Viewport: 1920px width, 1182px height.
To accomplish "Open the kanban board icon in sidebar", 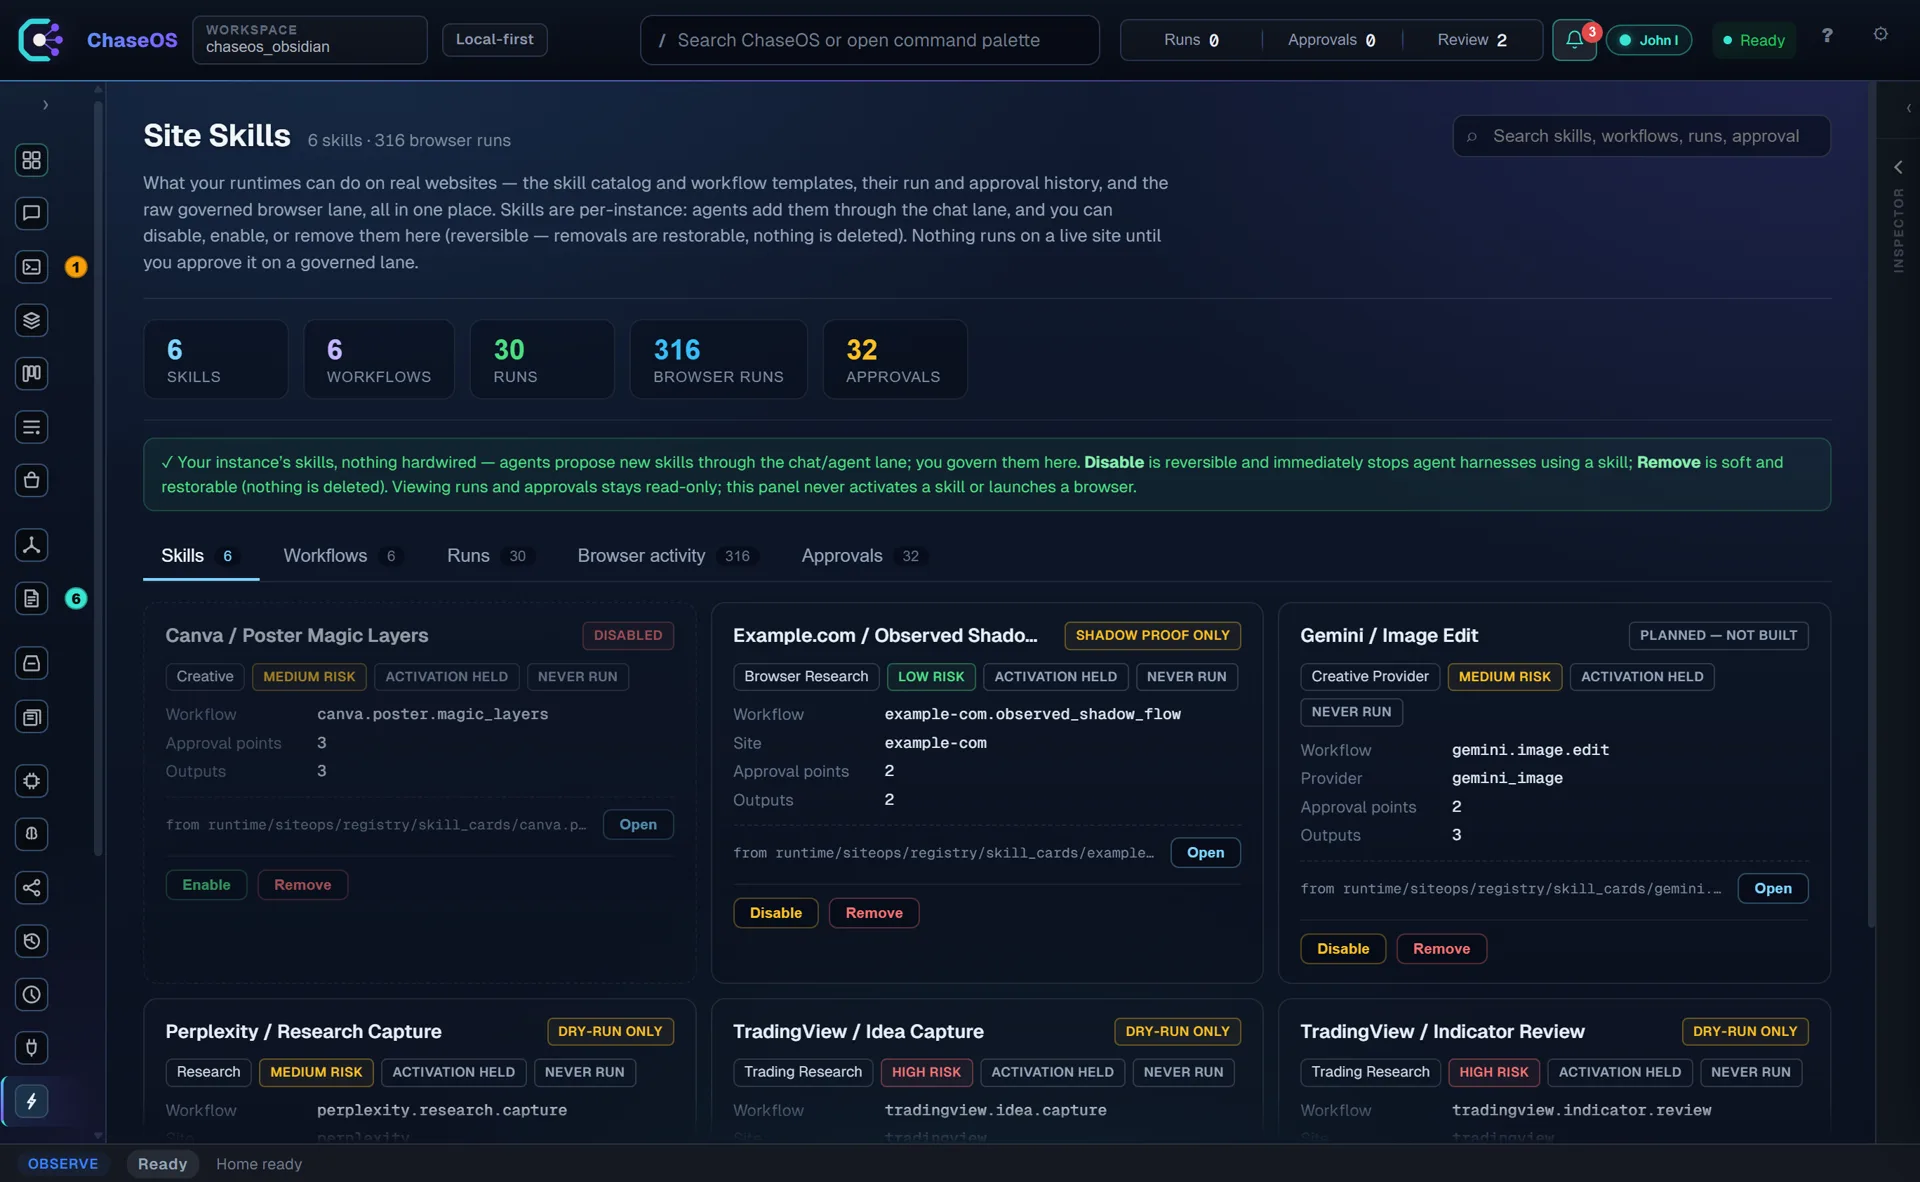I will pyautogui.click(x=31, y=374).
